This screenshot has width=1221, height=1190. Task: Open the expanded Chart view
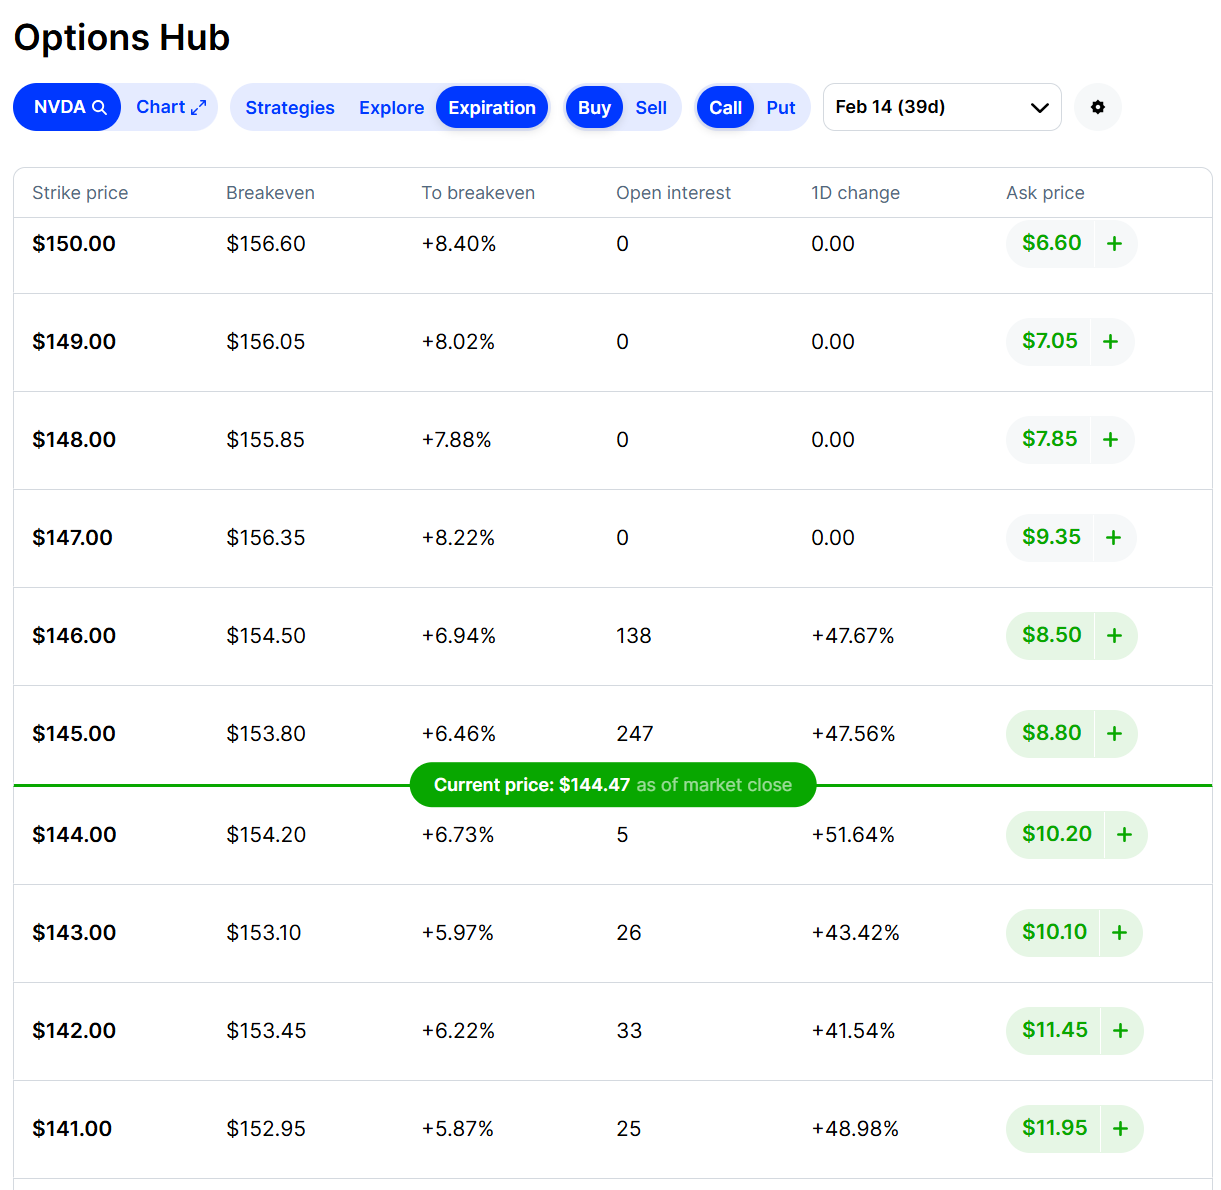[171, 107]
